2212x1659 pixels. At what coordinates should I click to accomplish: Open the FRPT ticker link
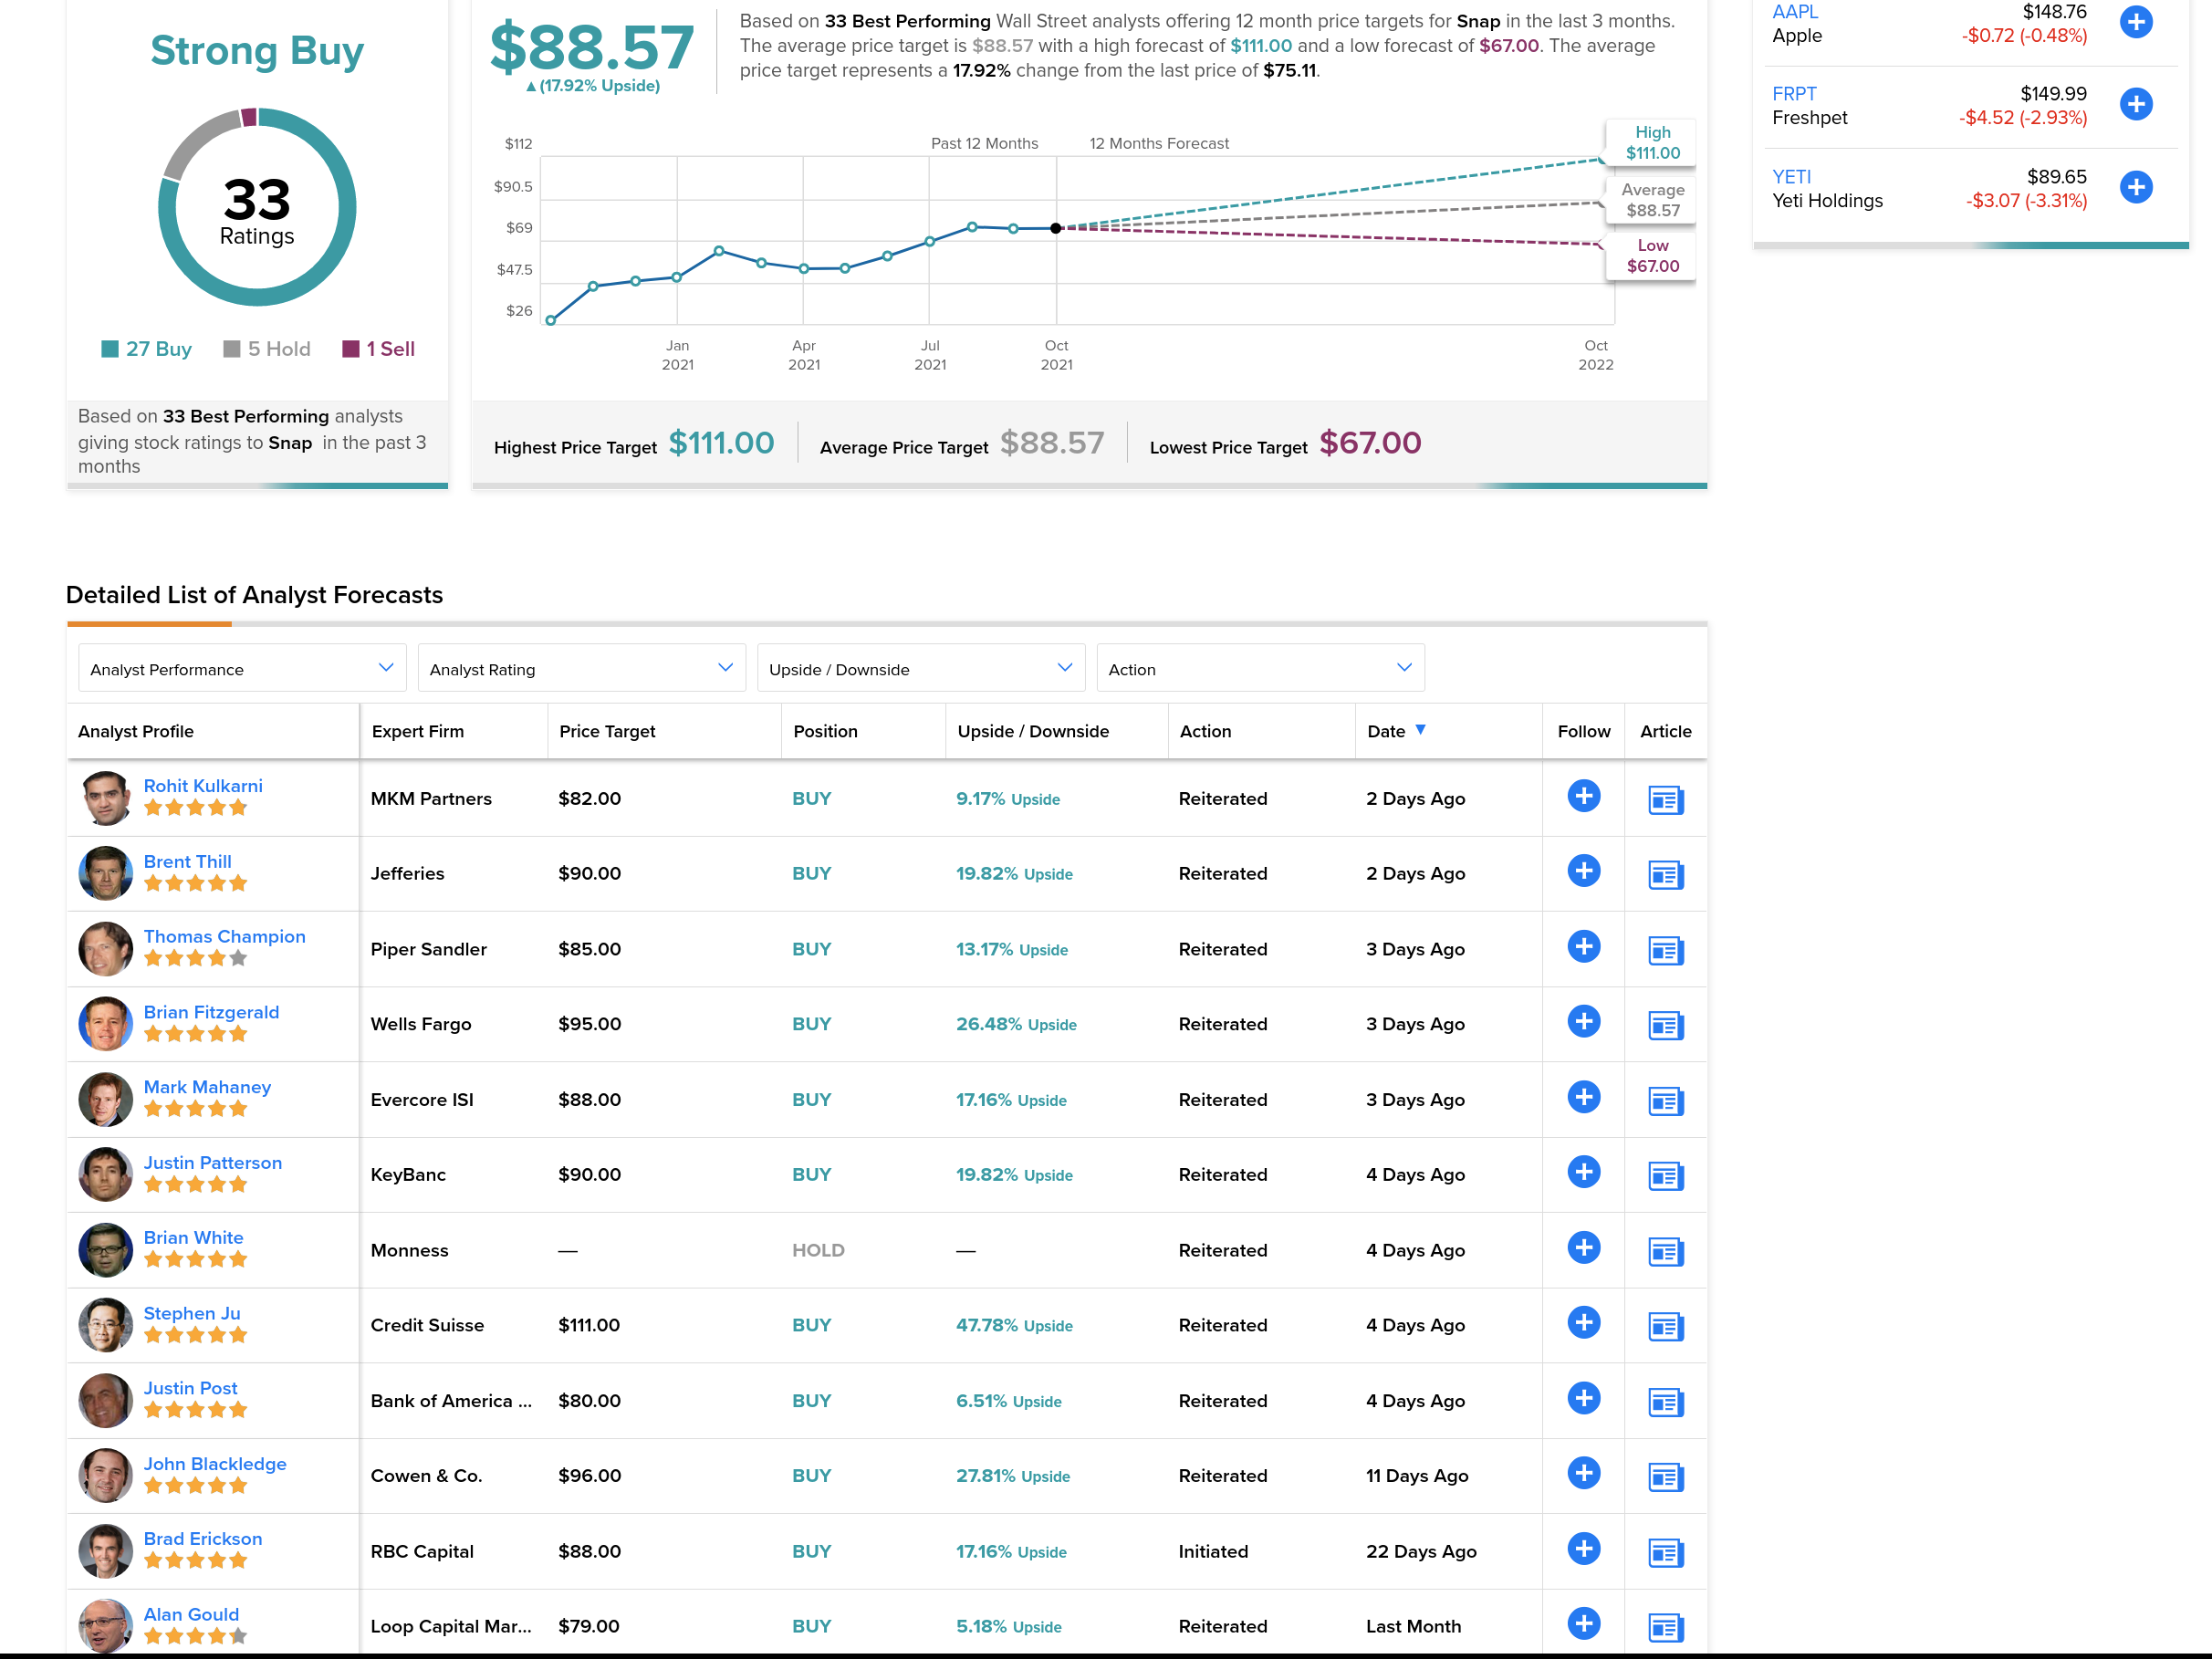pyautogui.click(x=1794, y=94)
